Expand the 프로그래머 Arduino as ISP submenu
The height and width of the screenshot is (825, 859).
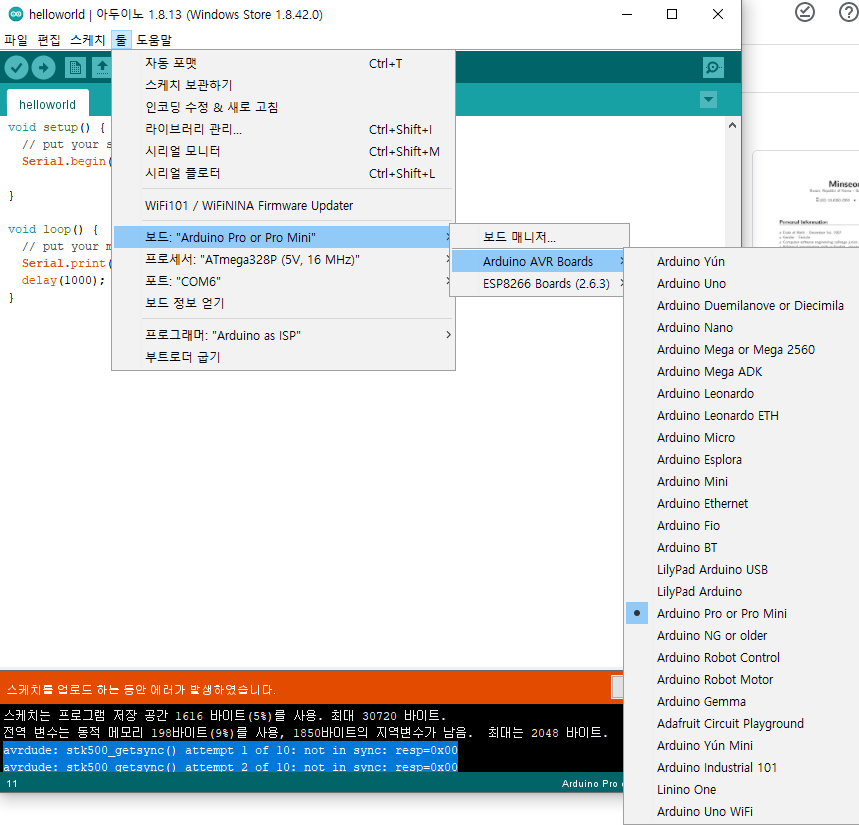point(284,335)
